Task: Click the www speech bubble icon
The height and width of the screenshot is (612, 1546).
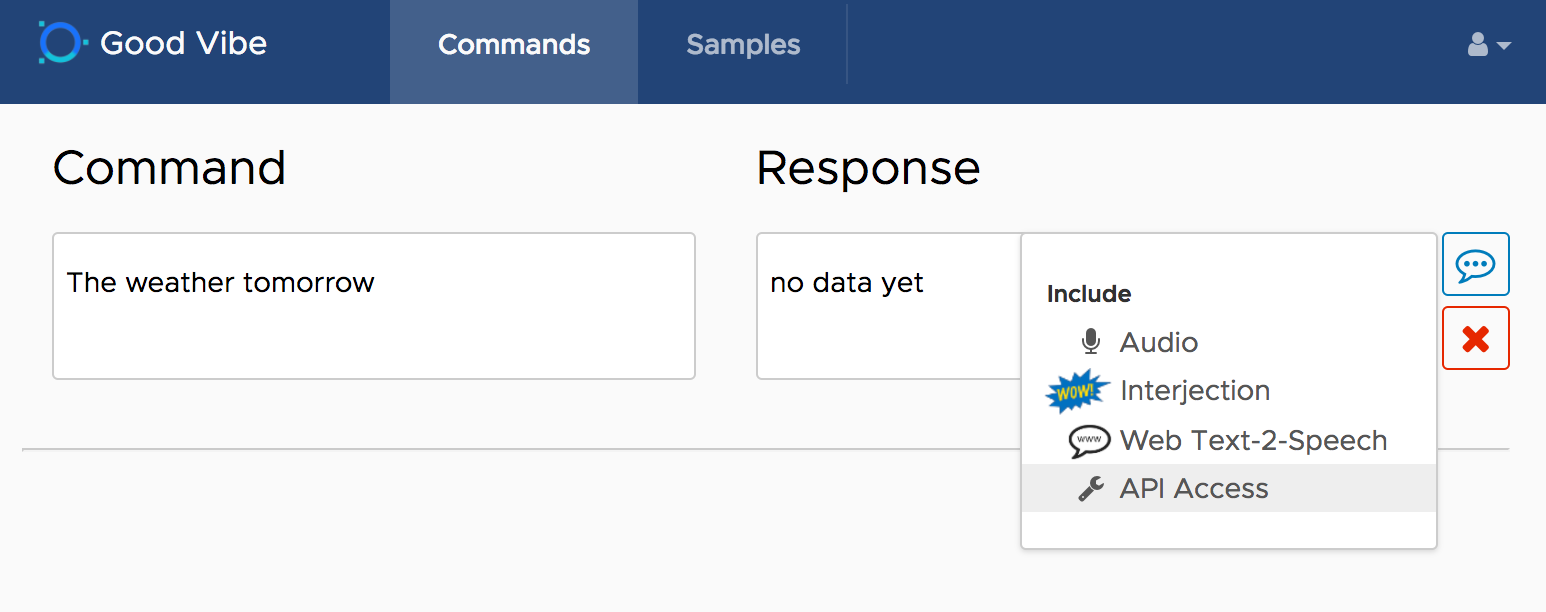Action: [x=1089, y=440]
